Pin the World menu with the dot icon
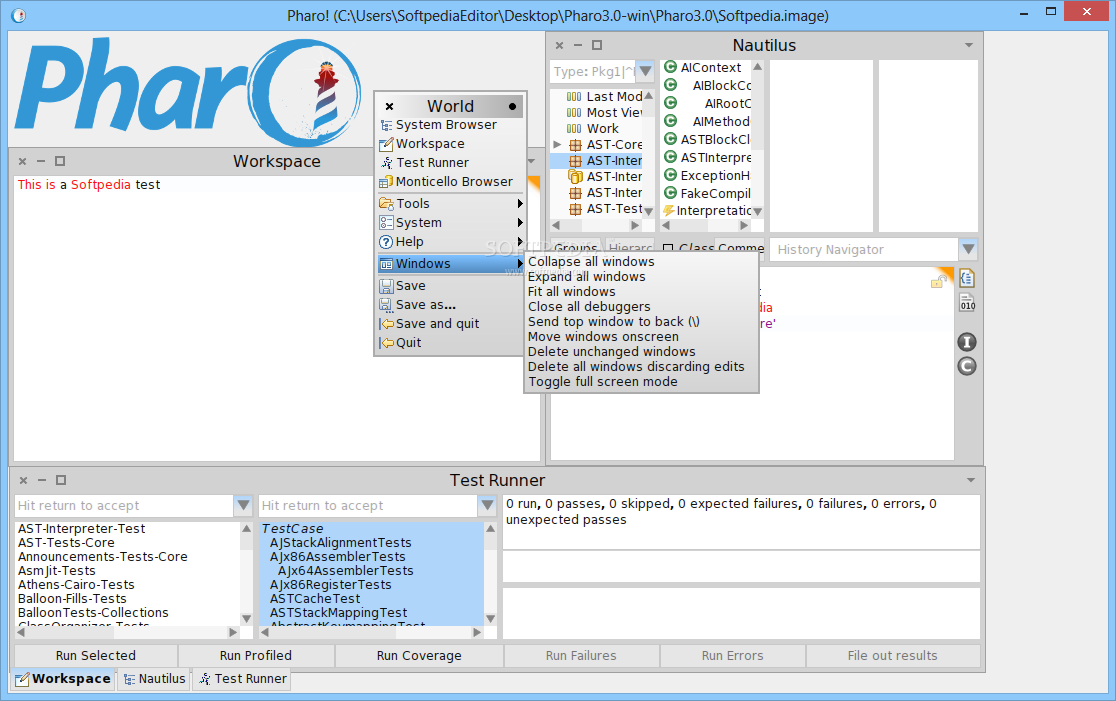The image size is (1116, 701). pyautogui.click(x=512, y=107)
